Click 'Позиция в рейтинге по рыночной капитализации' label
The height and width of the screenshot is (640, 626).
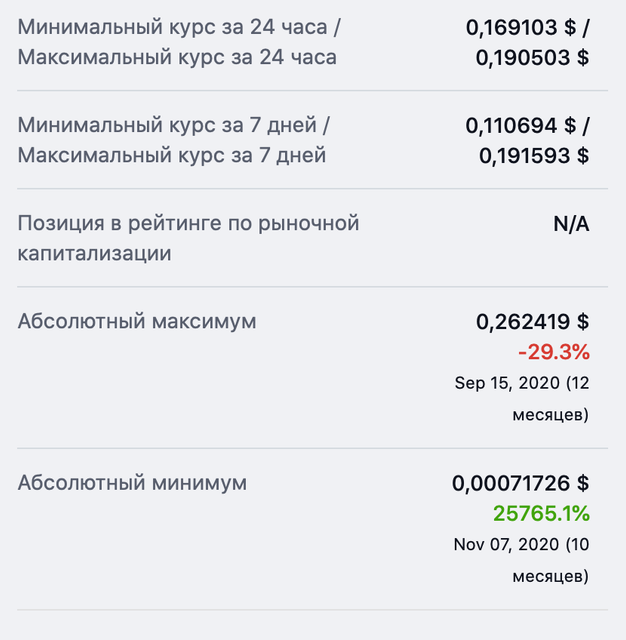tap(188, 238)
